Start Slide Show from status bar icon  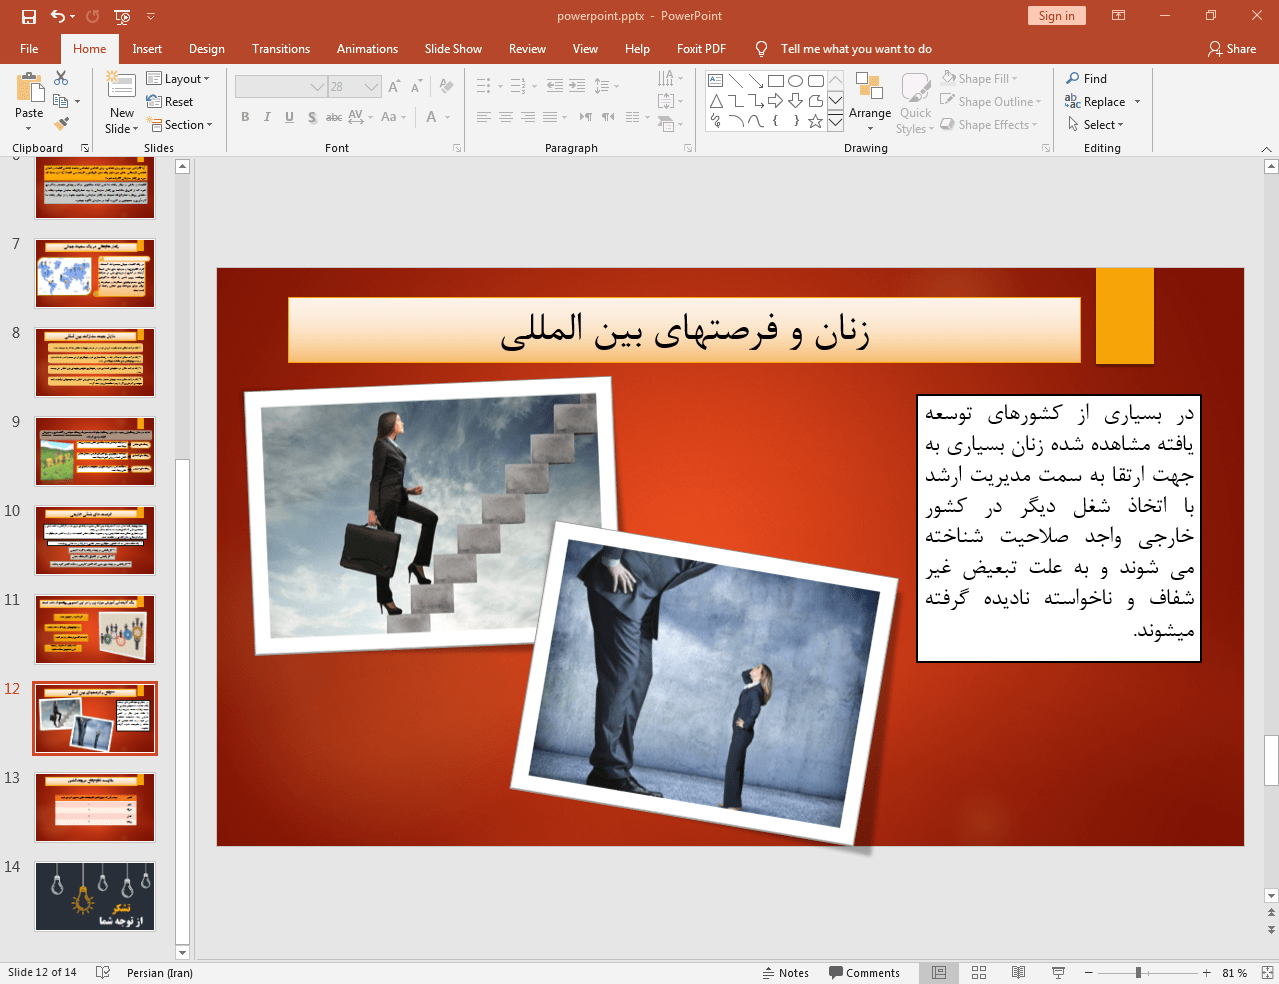pyautogui.click(x=1058, y=973)
